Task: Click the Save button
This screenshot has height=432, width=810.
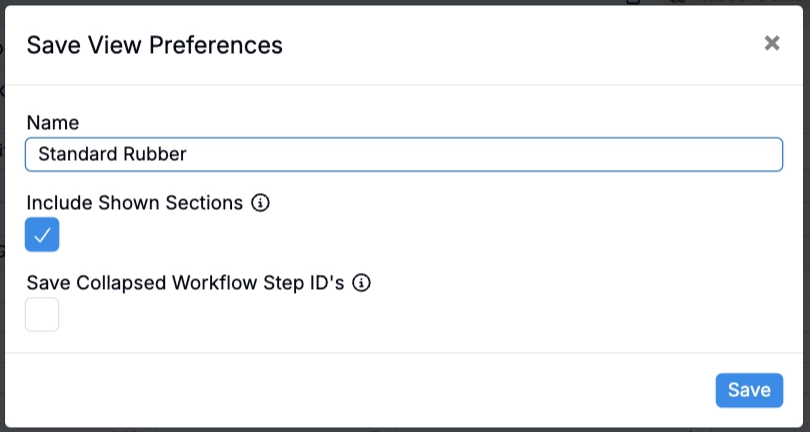Action: pos(749,390)
